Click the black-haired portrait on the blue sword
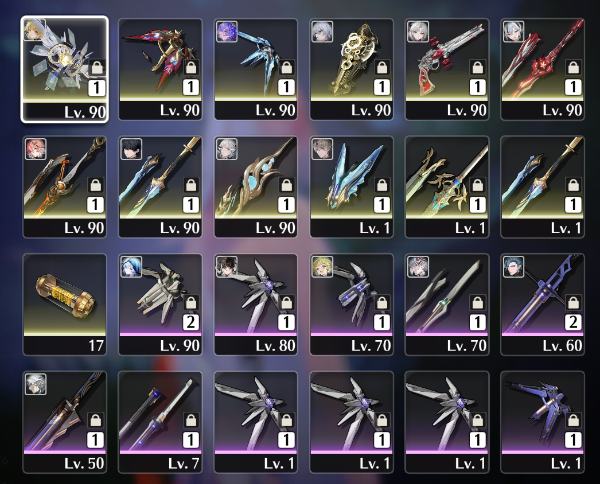Image resolution: width=600 pixels, height=484 pixels. 131,149
